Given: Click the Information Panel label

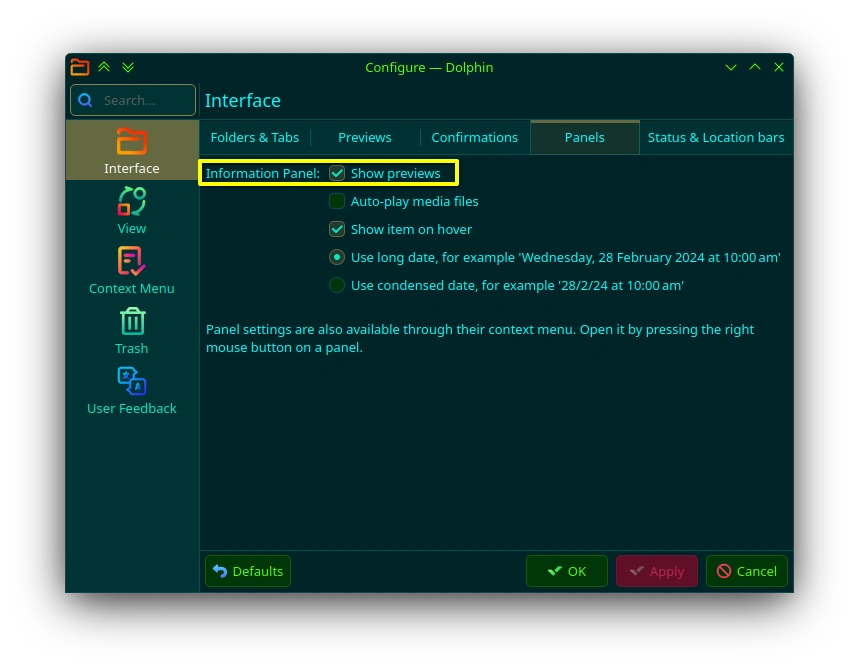Looking at the screenshot, I should [x=262, y=173].
